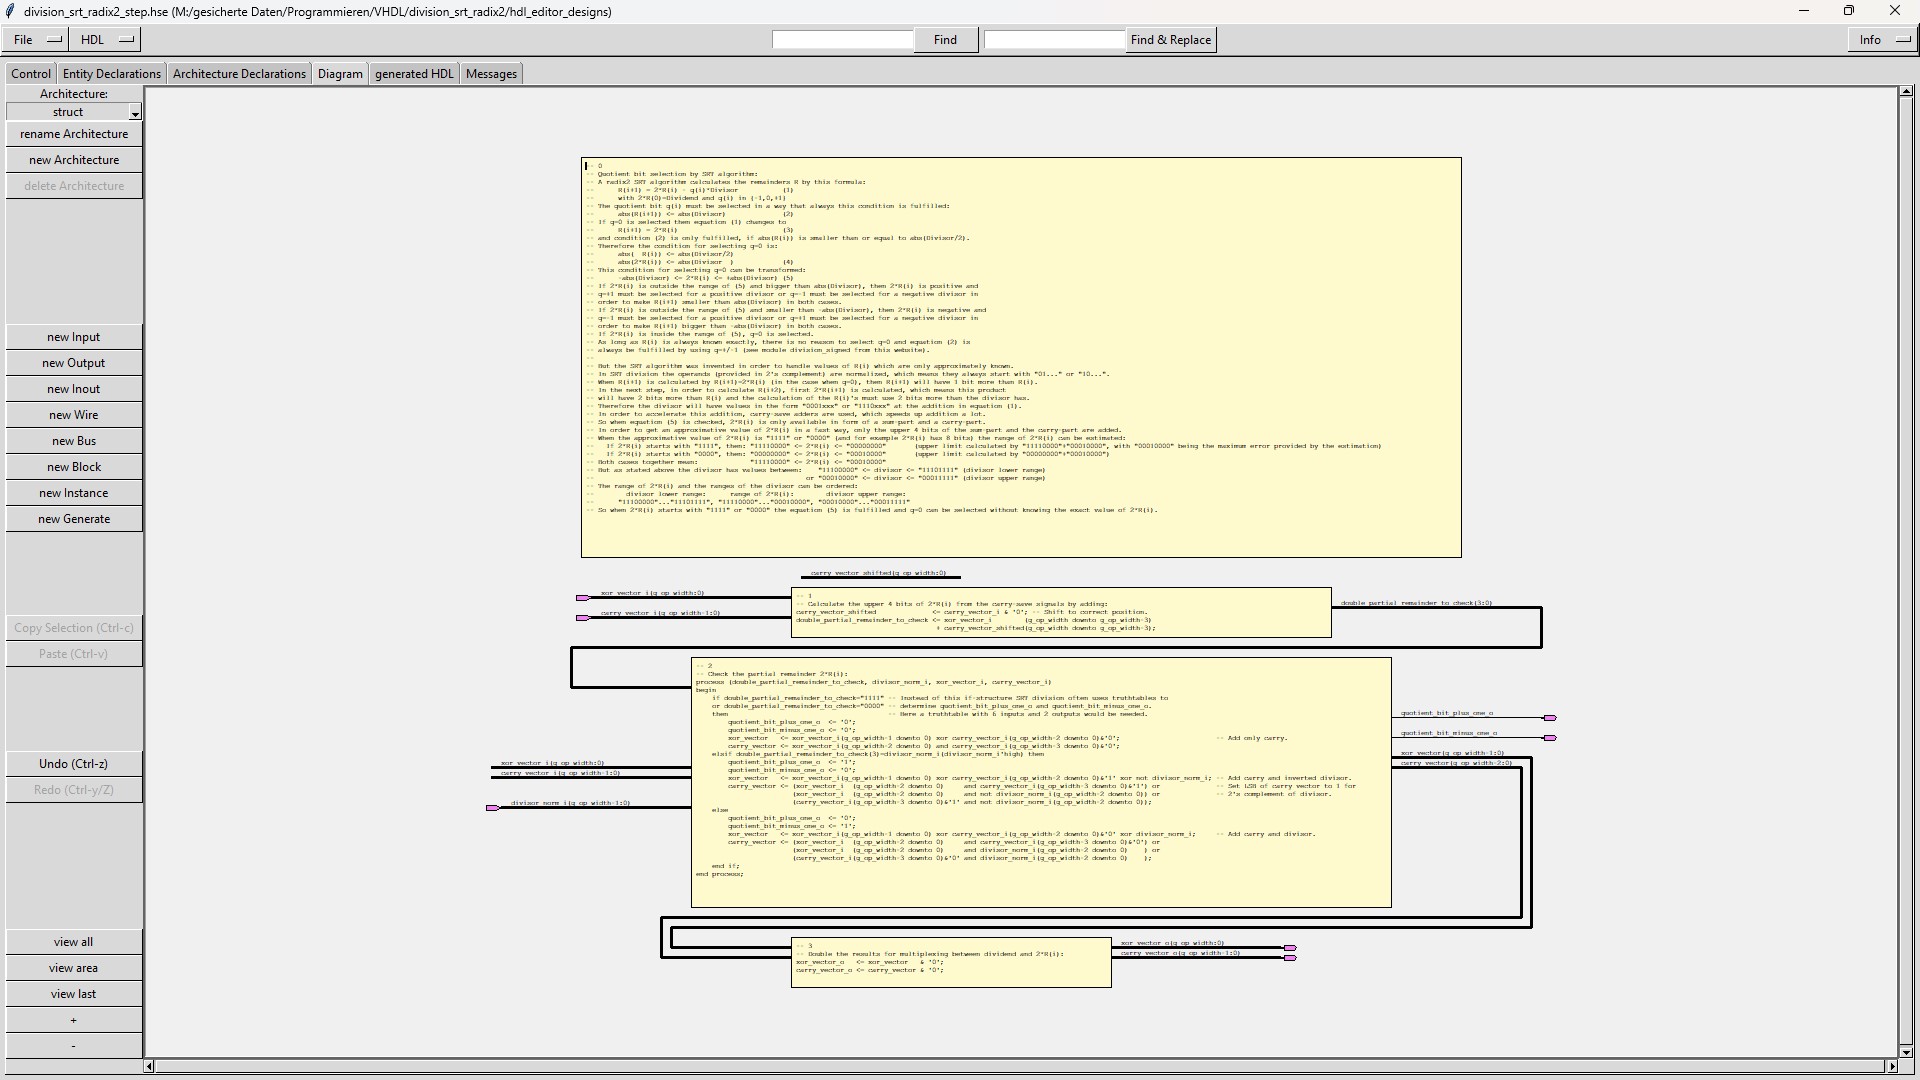Click the horizontal scrollbar left arrow
Screen dimensions: 1920x1080
pyautogui.click(x=149, y=1067)
